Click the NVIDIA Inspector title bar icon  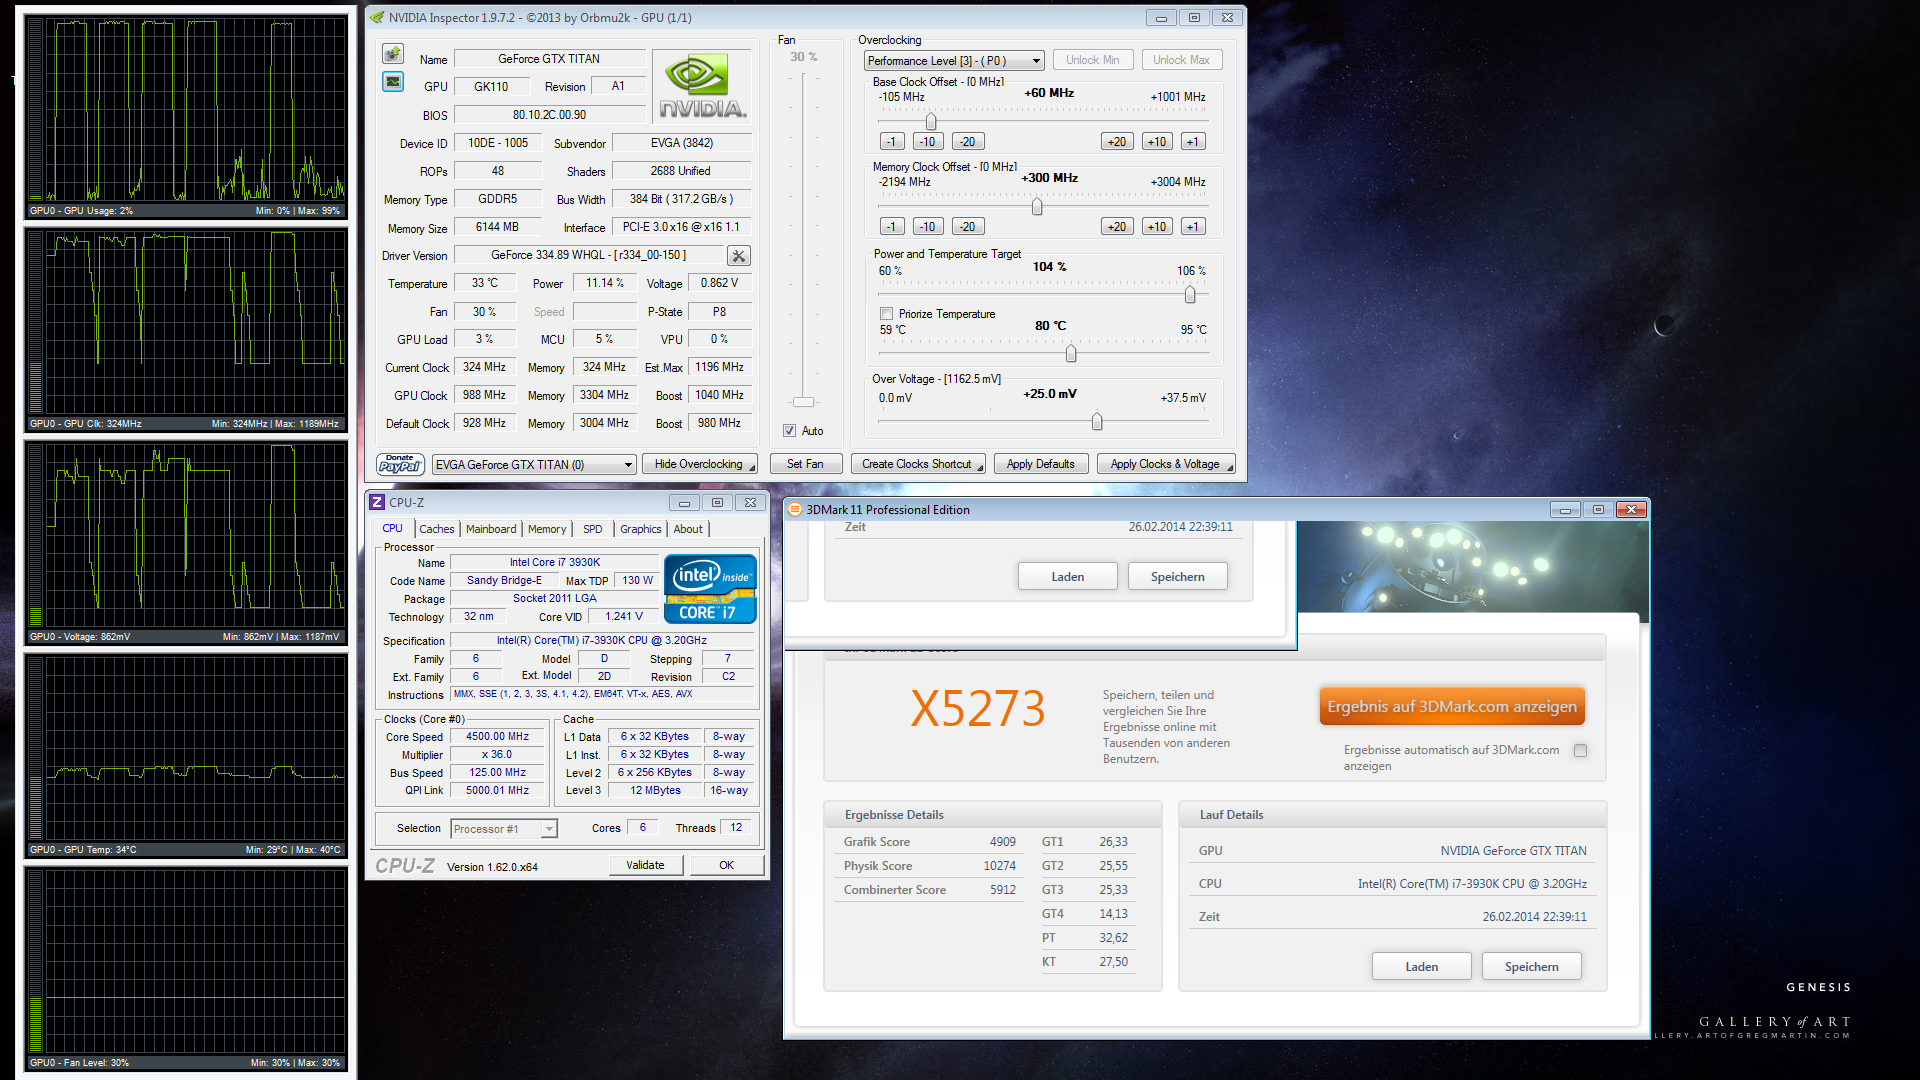[377, 17]
